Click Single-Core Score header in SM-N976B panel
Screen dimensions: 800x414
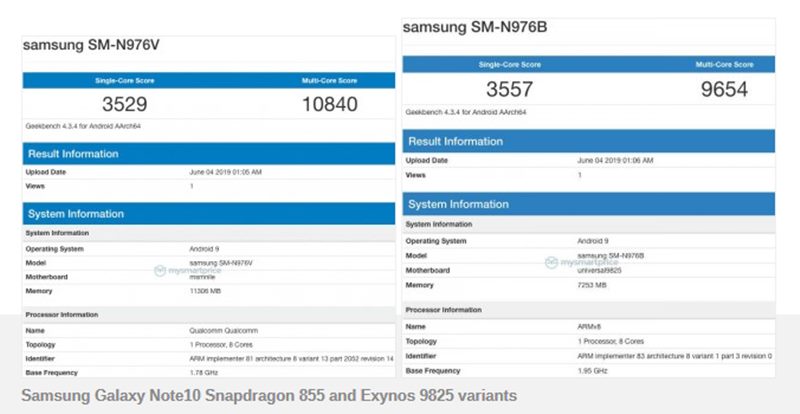click(x=509, y=65)
